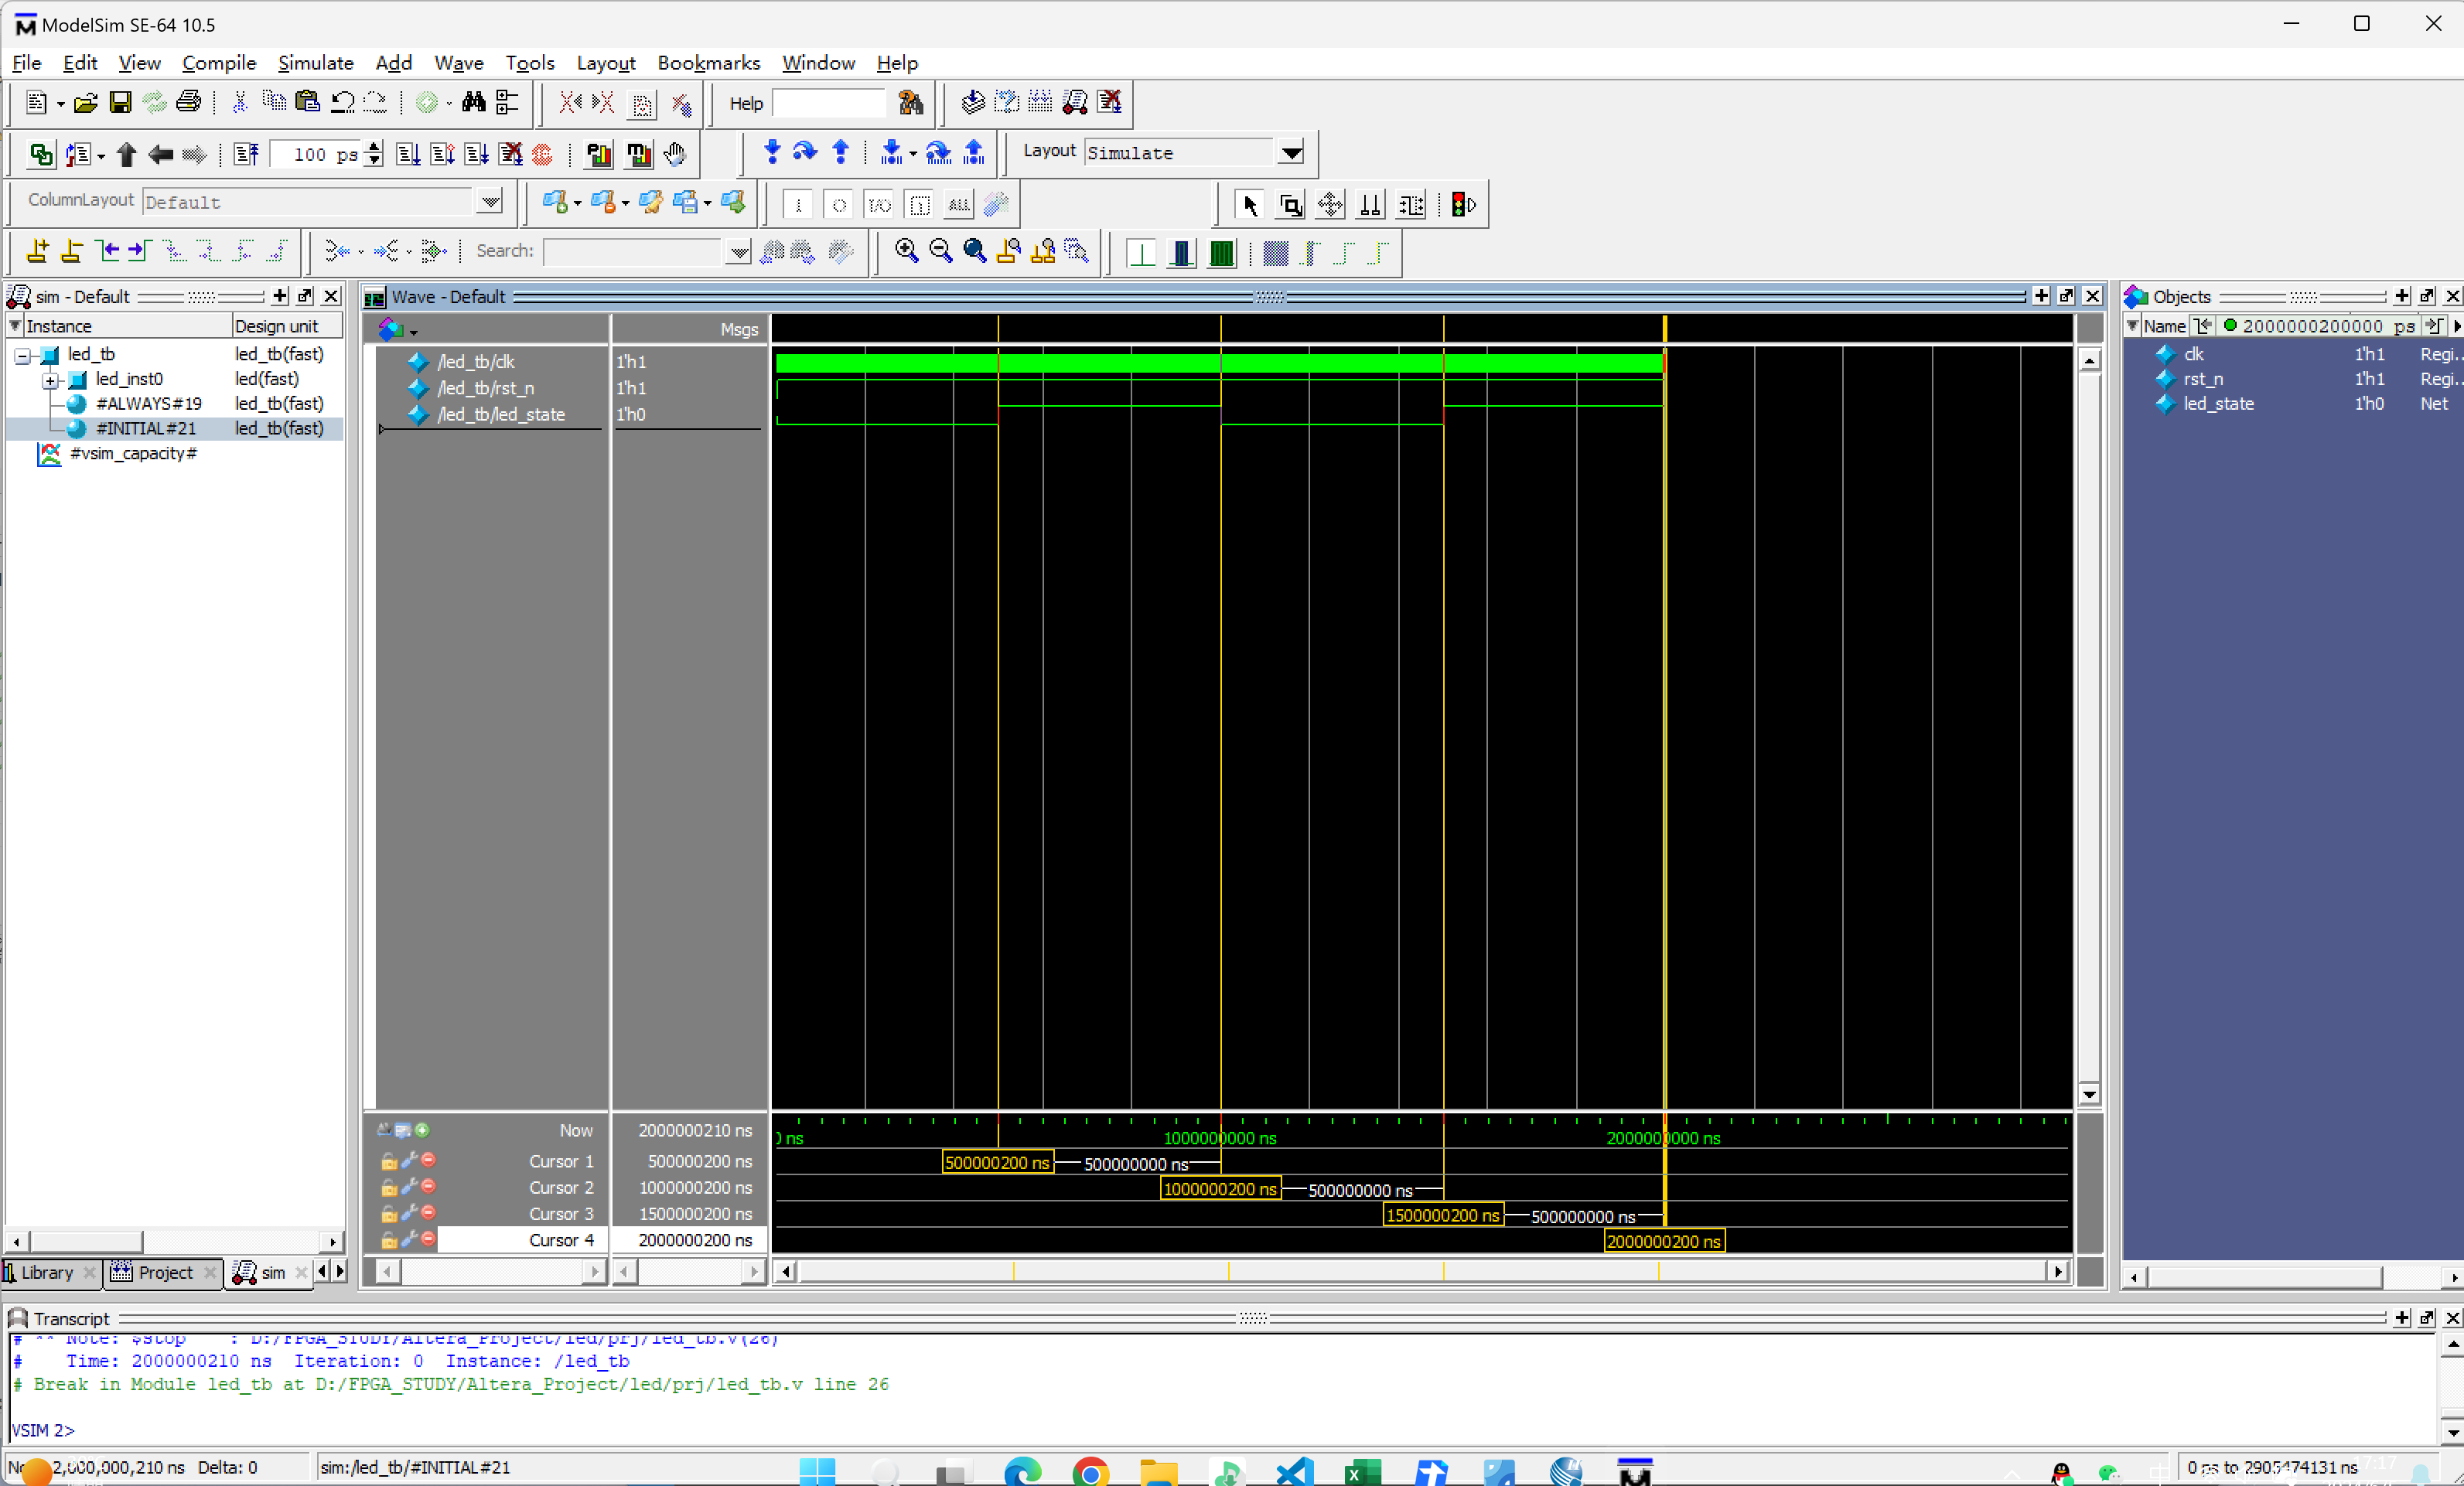
Task: Click the Zoom Full solid magnifier icon
Action: tap(974, 251)
